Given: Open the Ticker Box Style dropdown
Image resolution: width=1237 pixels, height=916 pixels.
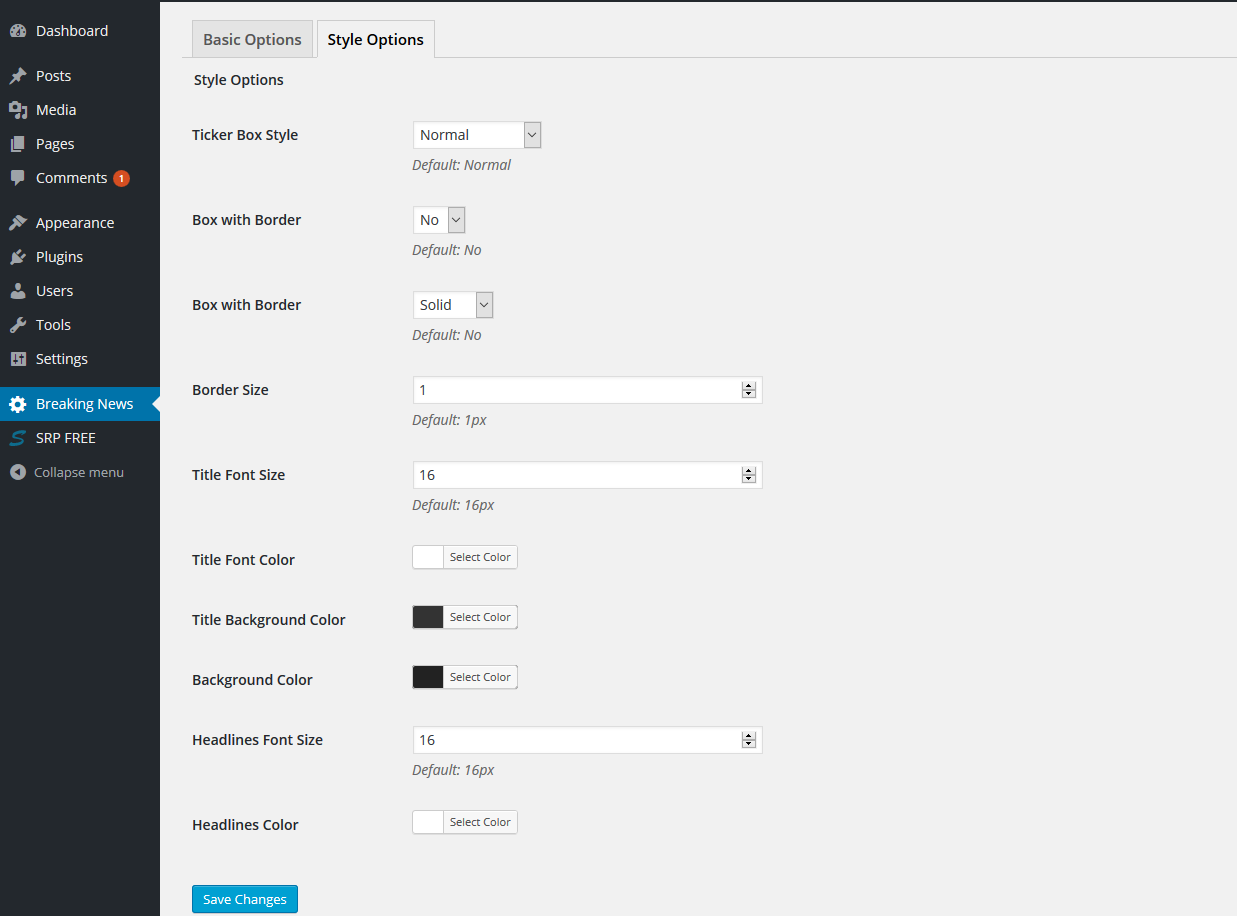Looking at the screenshot, I should click(476, 135).
